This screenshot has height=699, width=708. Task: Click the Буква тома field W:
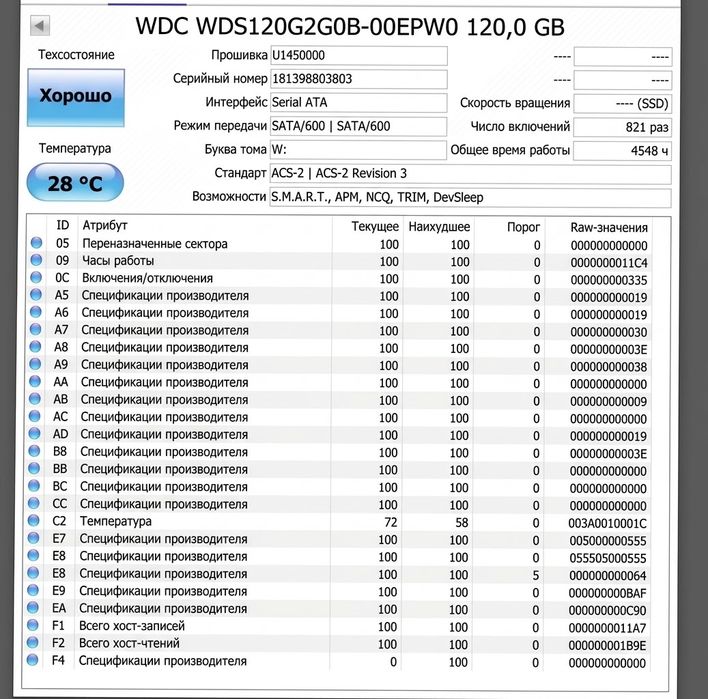[x=358, y=149]
